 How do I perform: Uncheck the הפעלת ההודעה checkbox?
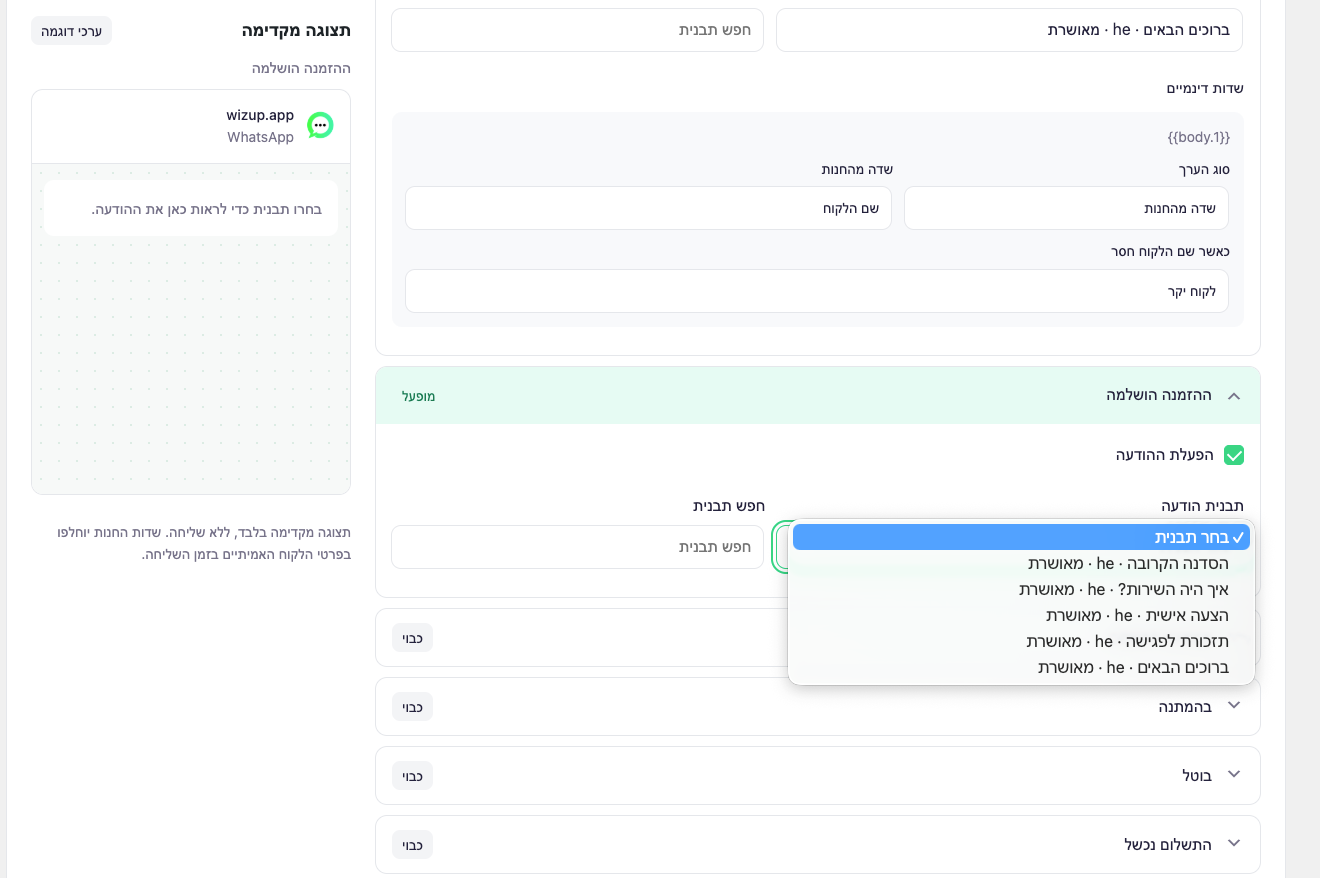pos(1234,455)
